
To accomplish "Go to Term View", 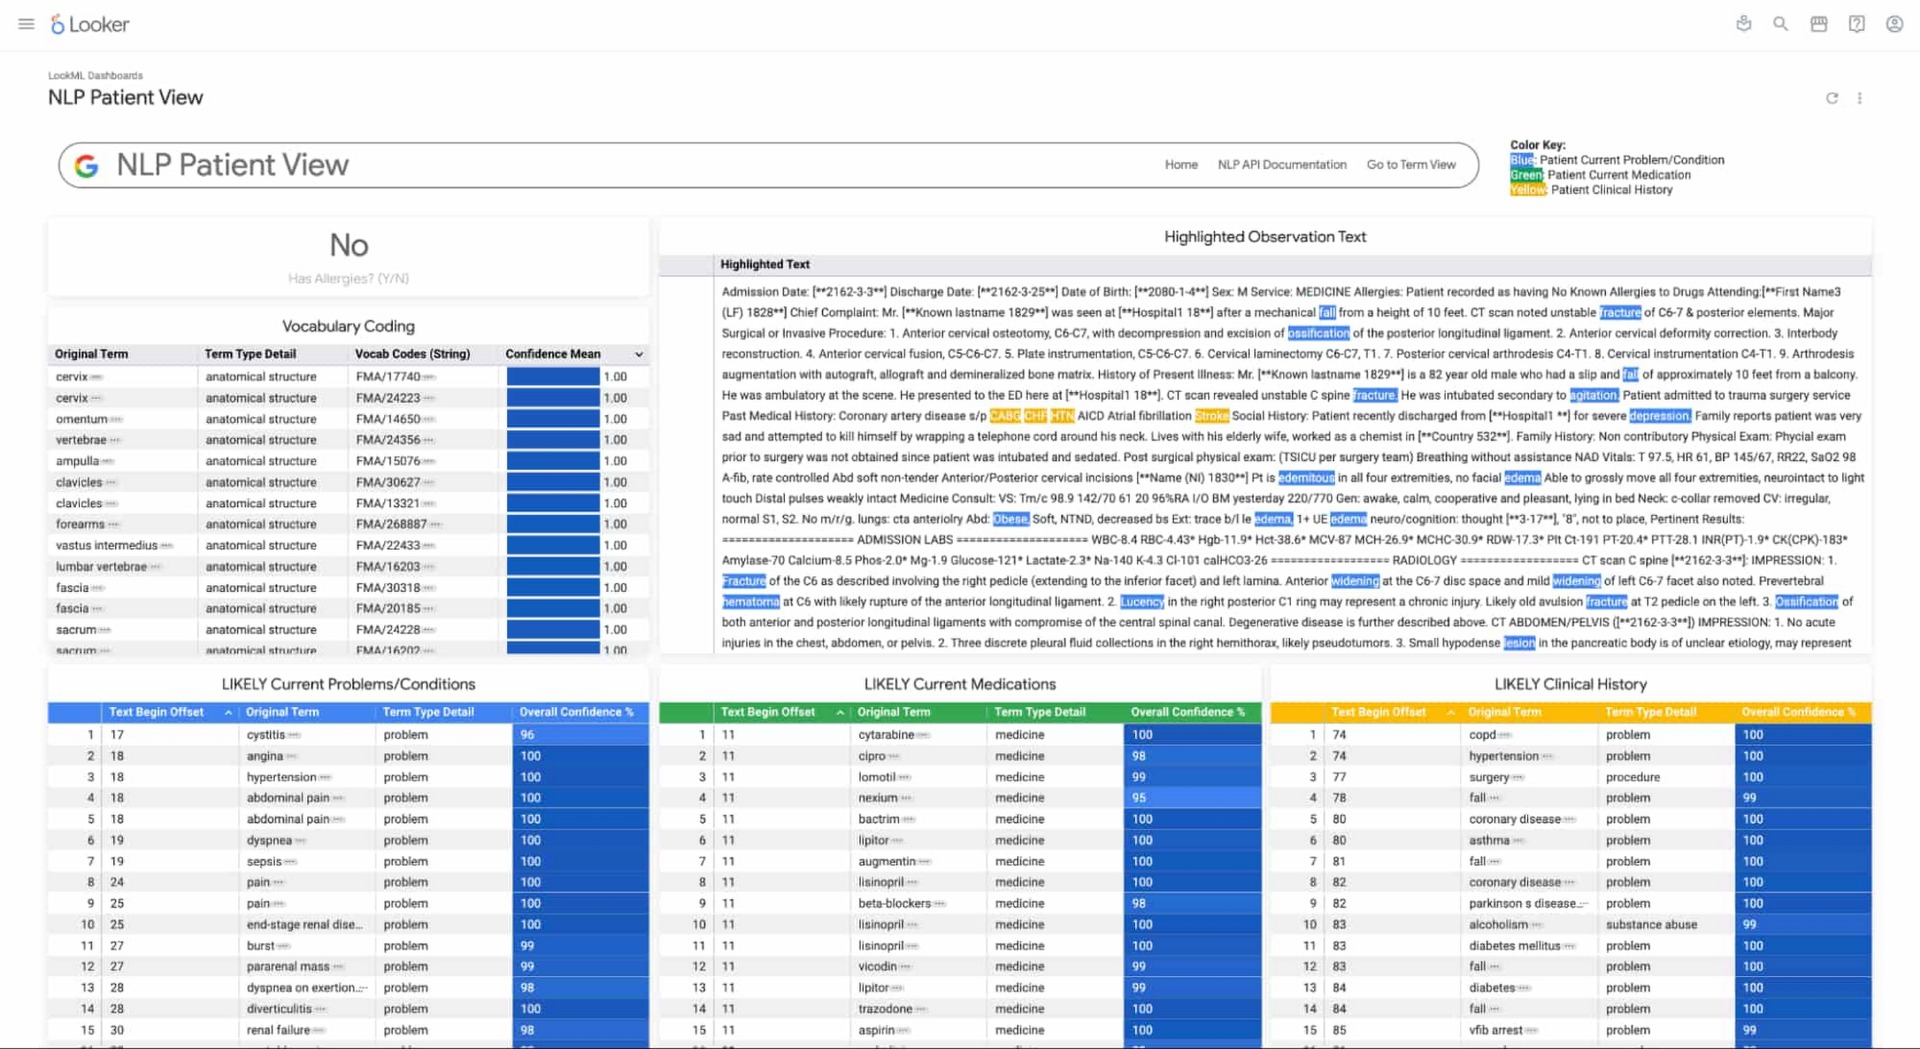I will pyautogui.click(x=1410, y=165).
